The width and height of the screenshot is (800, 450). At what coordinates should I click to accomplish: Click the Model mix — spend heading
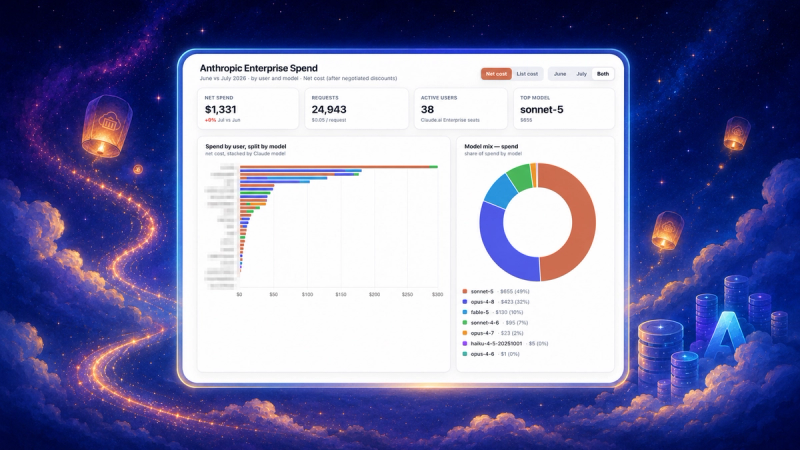click(x=491, y=146)
